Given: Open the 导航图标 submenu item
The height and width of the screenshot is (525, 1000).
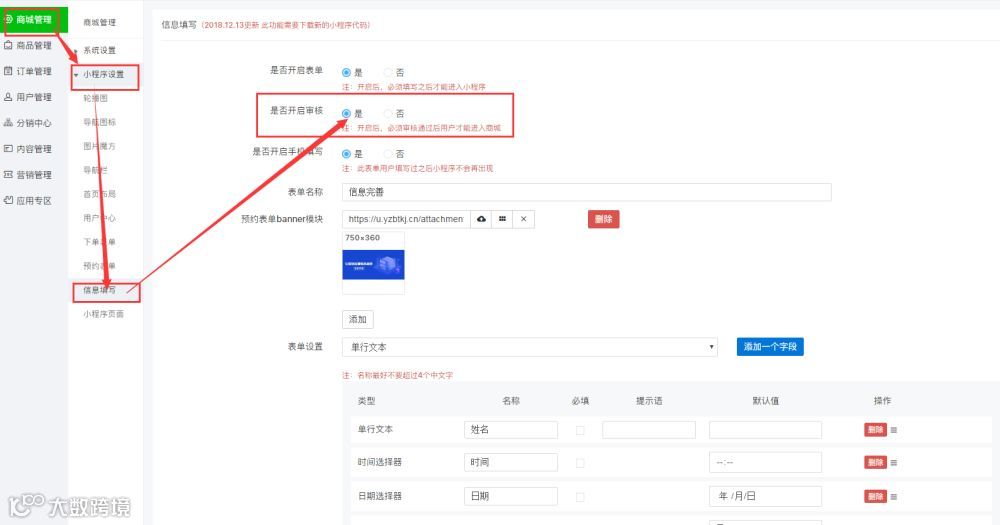Looking at the screenshot, I should (x=99, y=122).
